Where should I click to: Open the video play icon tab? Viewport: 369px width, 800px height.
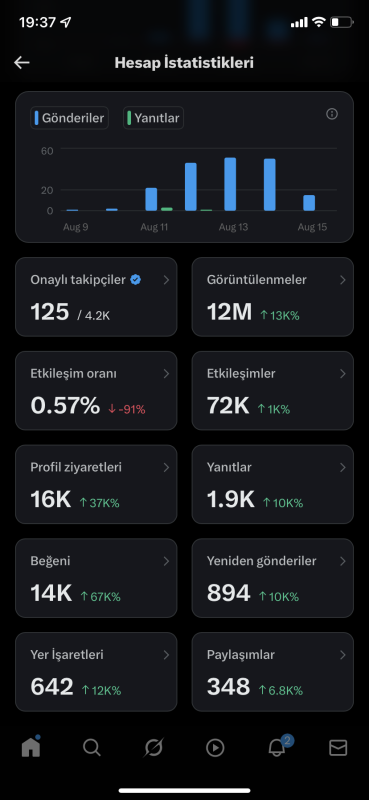click(215, 748)
